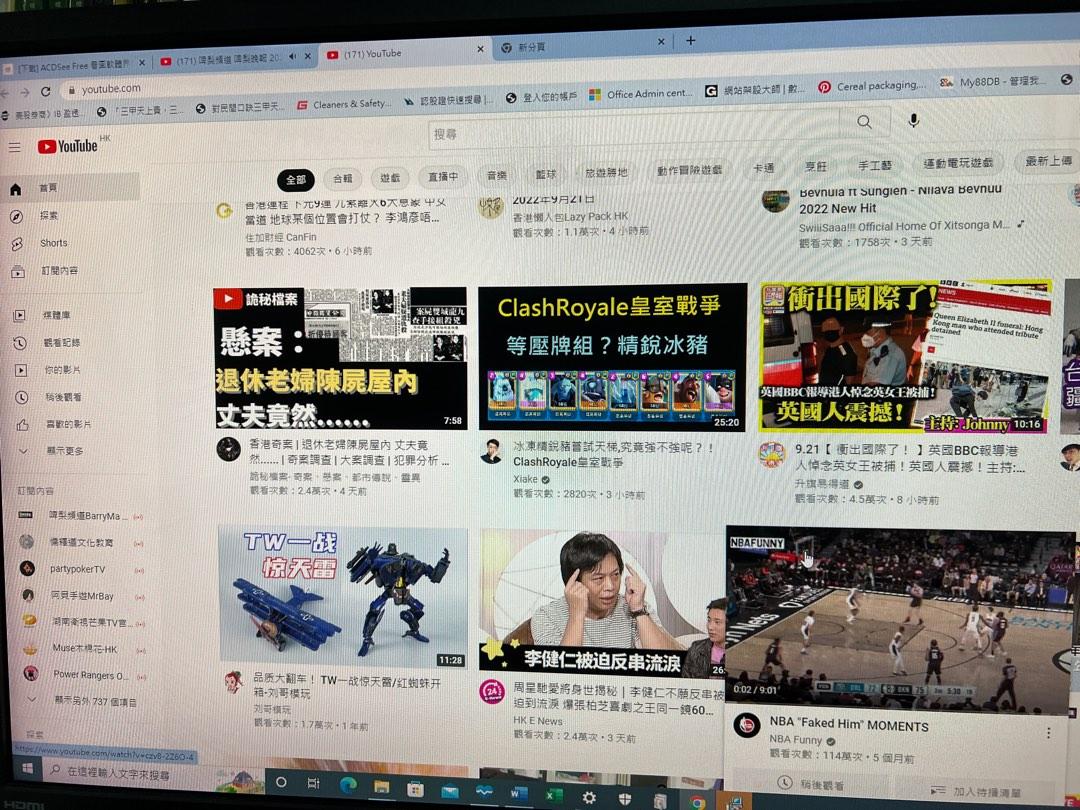Viewport: 1080px width, 810px height.
Task: Select the 旅遊勝地 filter chip
Action: (606, 172)
